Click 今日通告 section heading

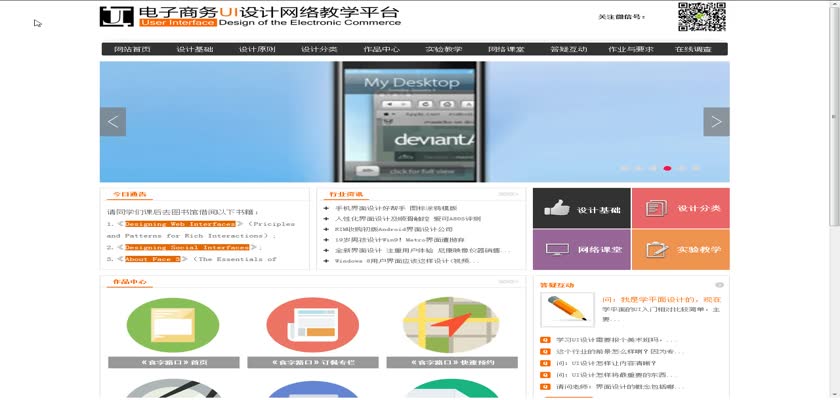(x=129, y=194)
